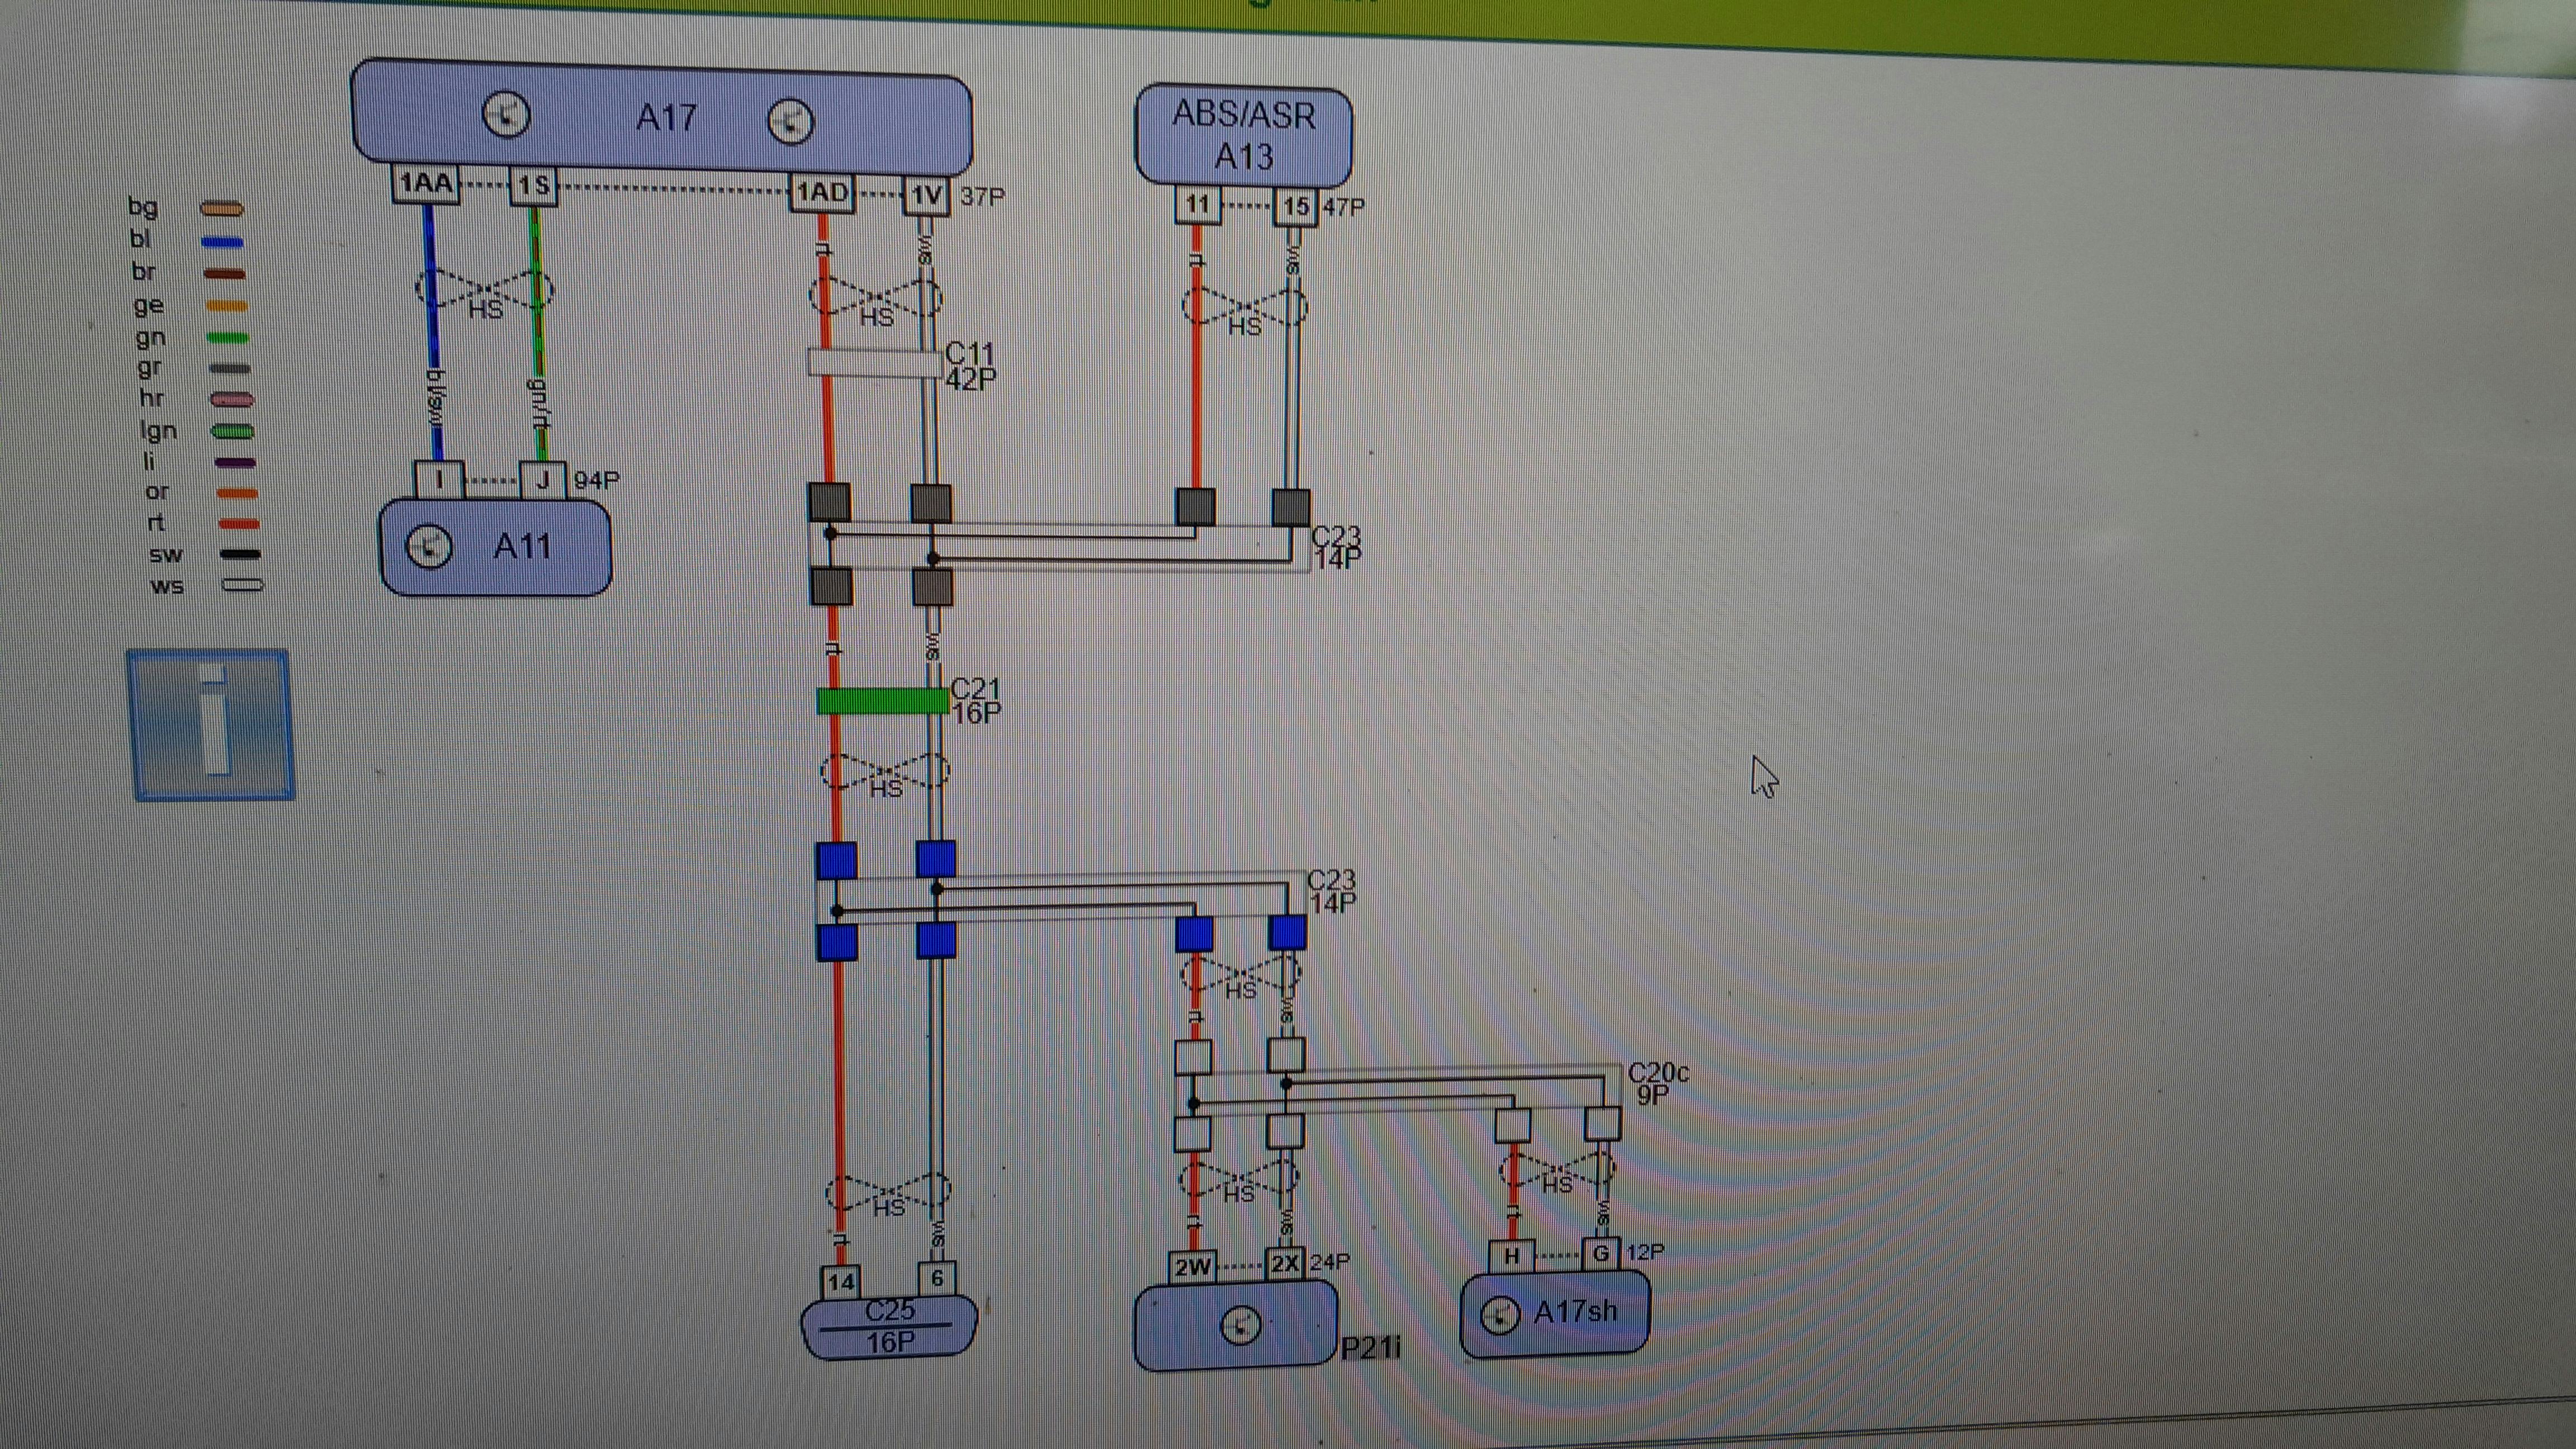Select the ABS/ASR A13 control unit
This screenshot has width=2576, height=1449.
(1244, 136)
